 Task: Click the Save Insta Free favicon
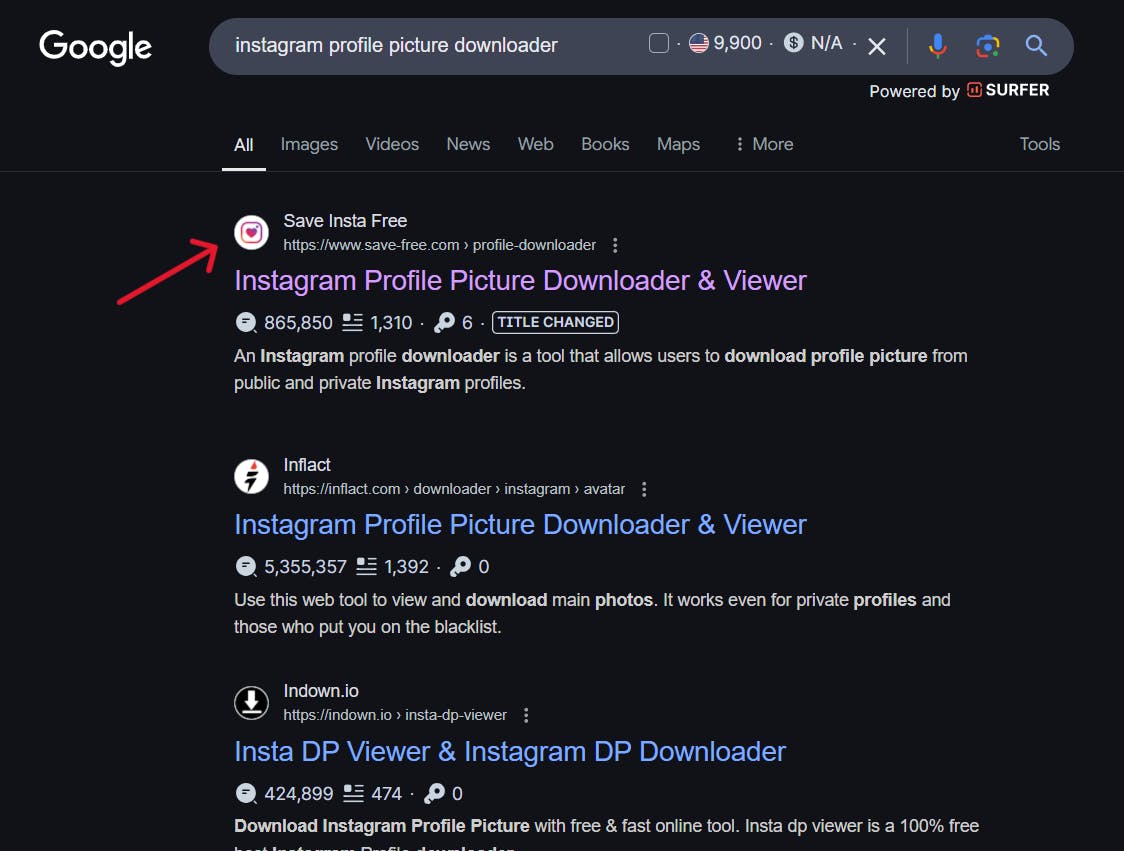coord(252,232)
